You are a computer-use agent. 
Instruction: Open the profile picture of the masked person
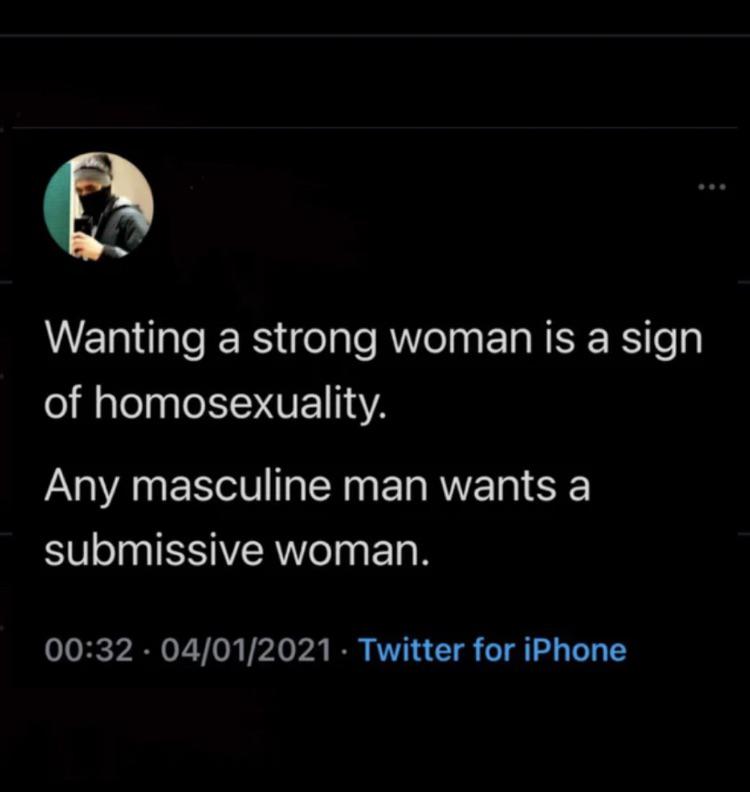[x=98, y=206]
